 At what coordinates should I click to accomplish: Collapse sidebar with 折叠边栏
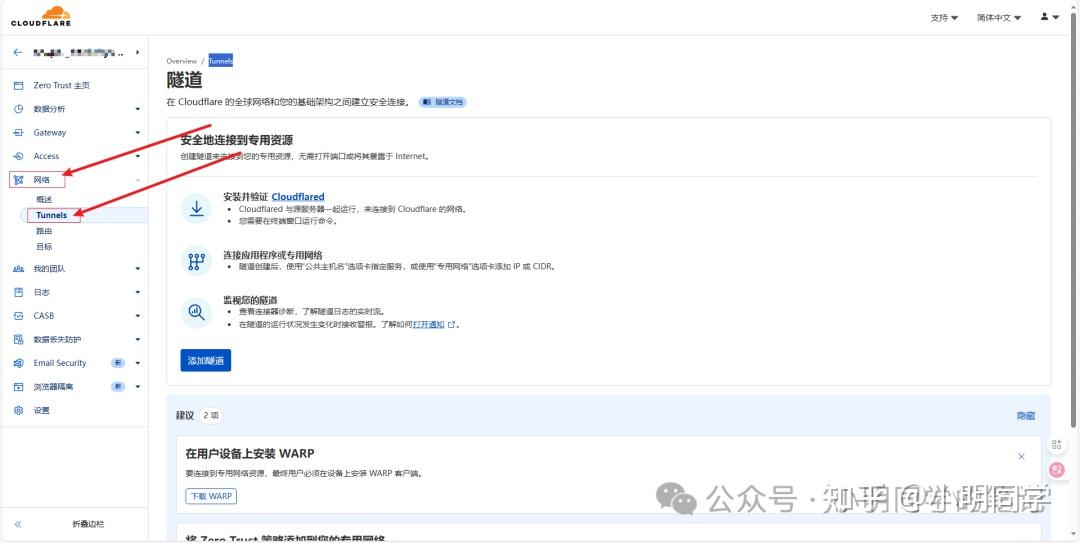88,524
